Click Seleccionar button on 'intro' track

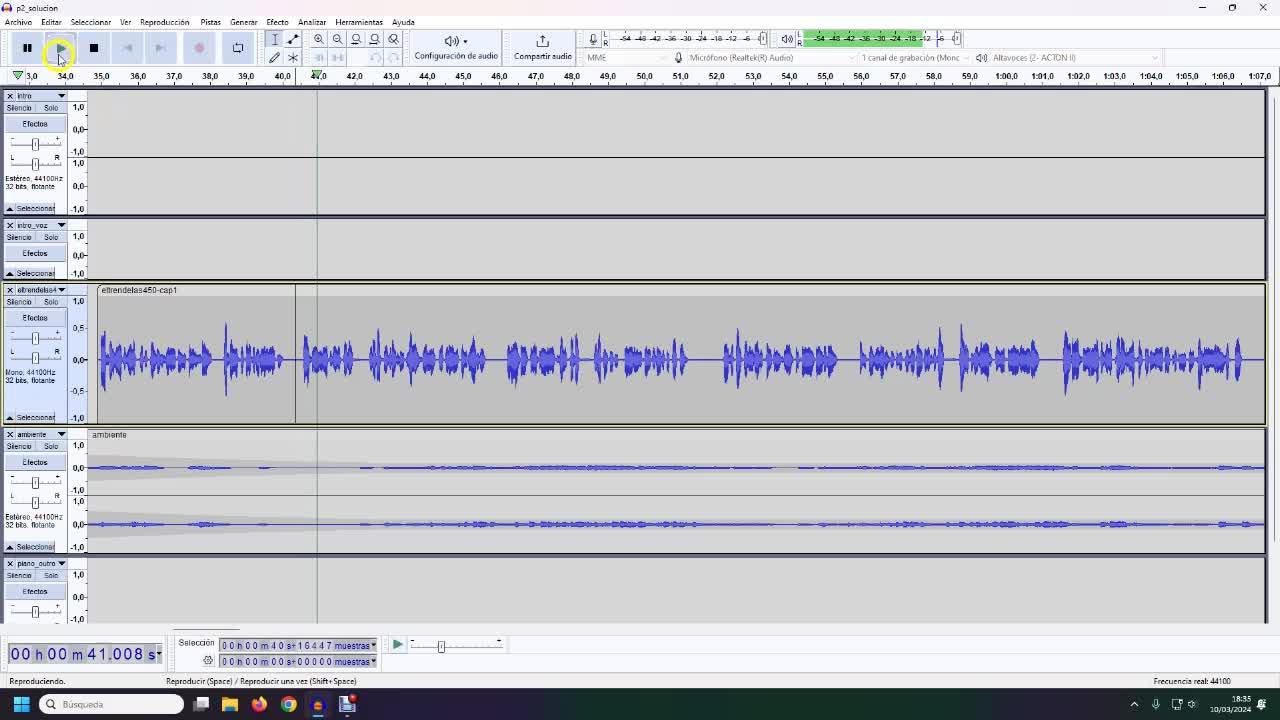pyautogui.click(x=35, y=209)
